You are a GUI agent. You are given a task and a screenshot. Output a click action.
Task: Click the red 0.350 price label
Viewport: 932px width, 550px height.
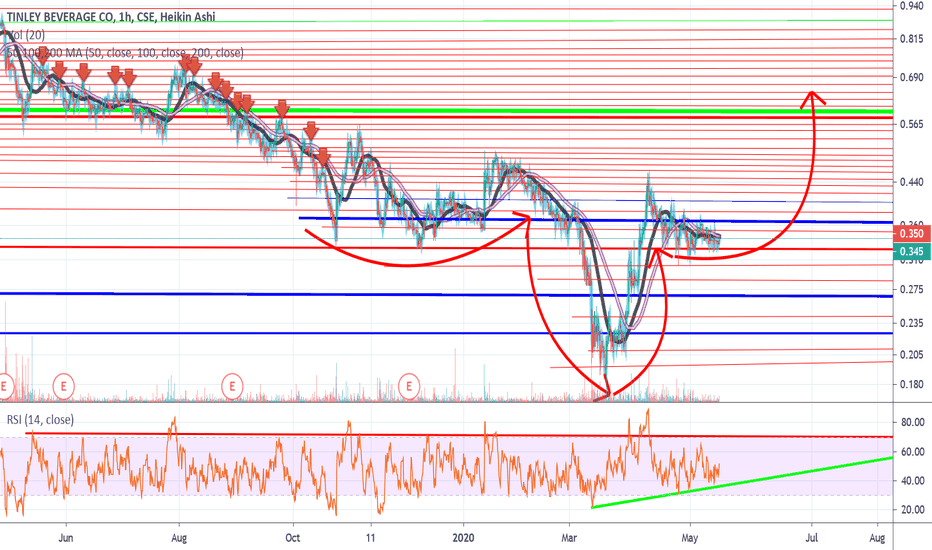coord(911,234)
